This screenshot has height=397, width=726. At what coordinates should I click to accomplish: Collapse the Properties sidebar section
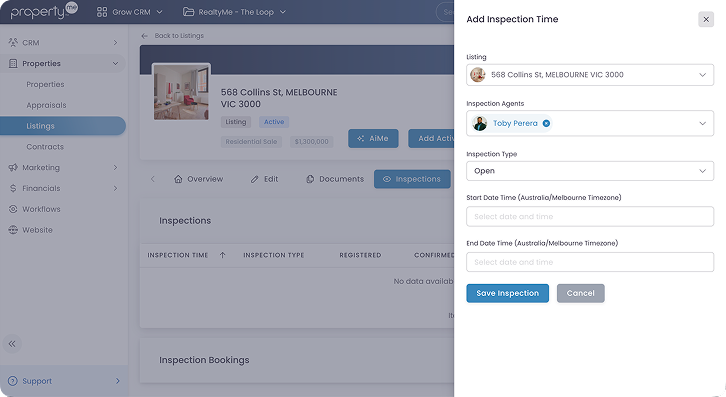click(63, 63)
